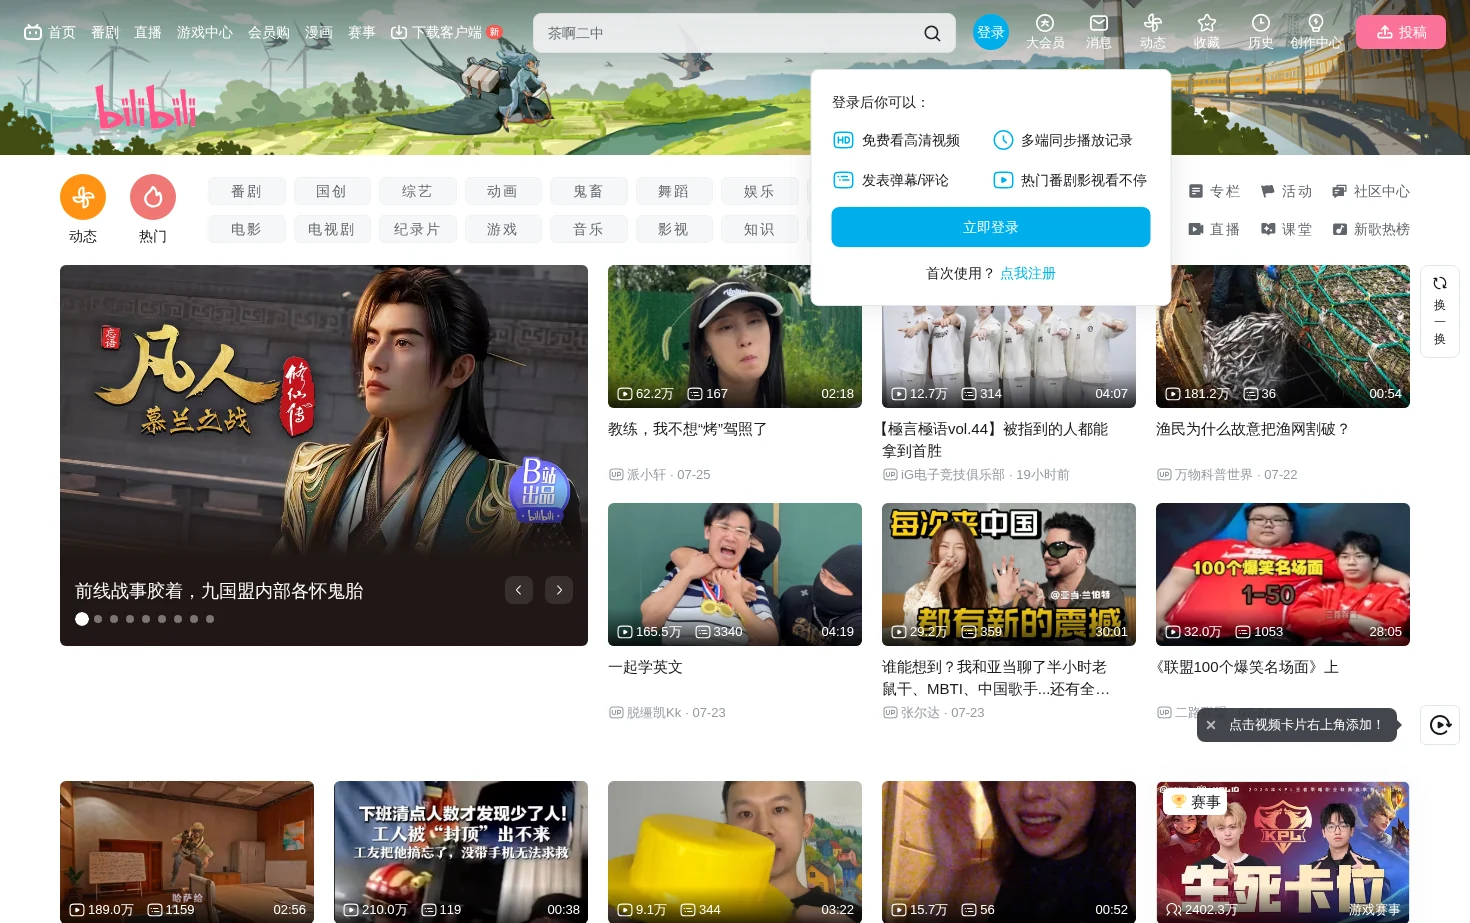Open the 消息 messages icon
This screenshot has width=1470, height=923.
coord(1098,32)
